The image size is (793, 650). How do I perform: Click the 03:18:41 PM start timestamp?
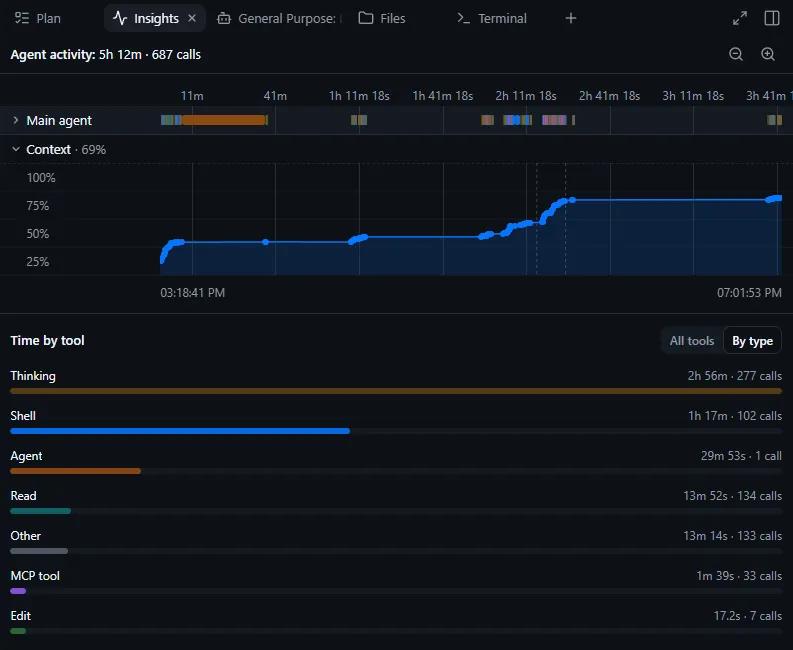pos(193,293)
